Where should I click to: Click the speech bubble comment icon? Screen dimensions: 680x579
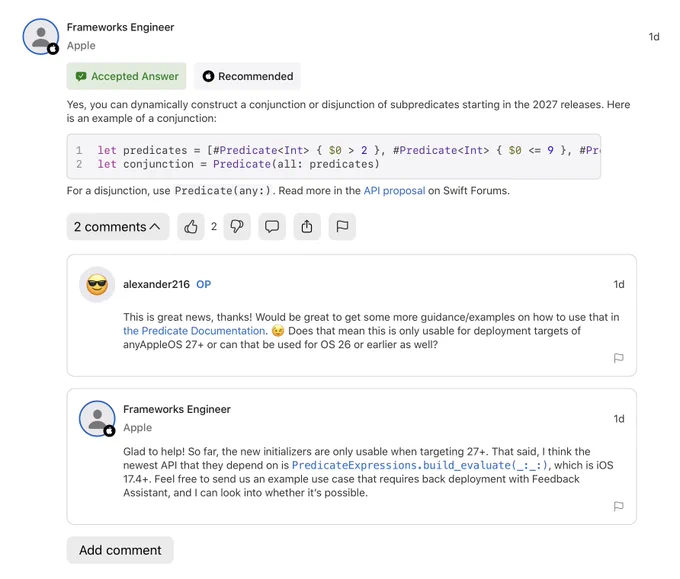click(x=272, y=226)
